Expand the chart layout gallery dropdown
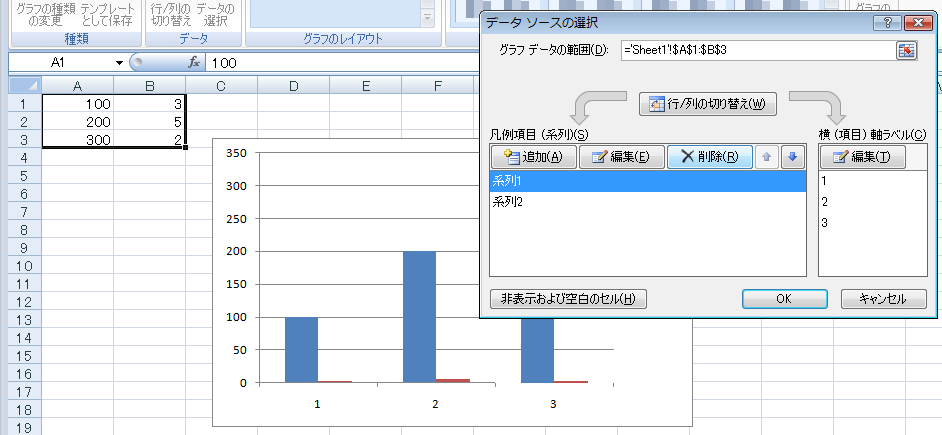This screenshot has height=435, width=942. [x=427, y=18]
